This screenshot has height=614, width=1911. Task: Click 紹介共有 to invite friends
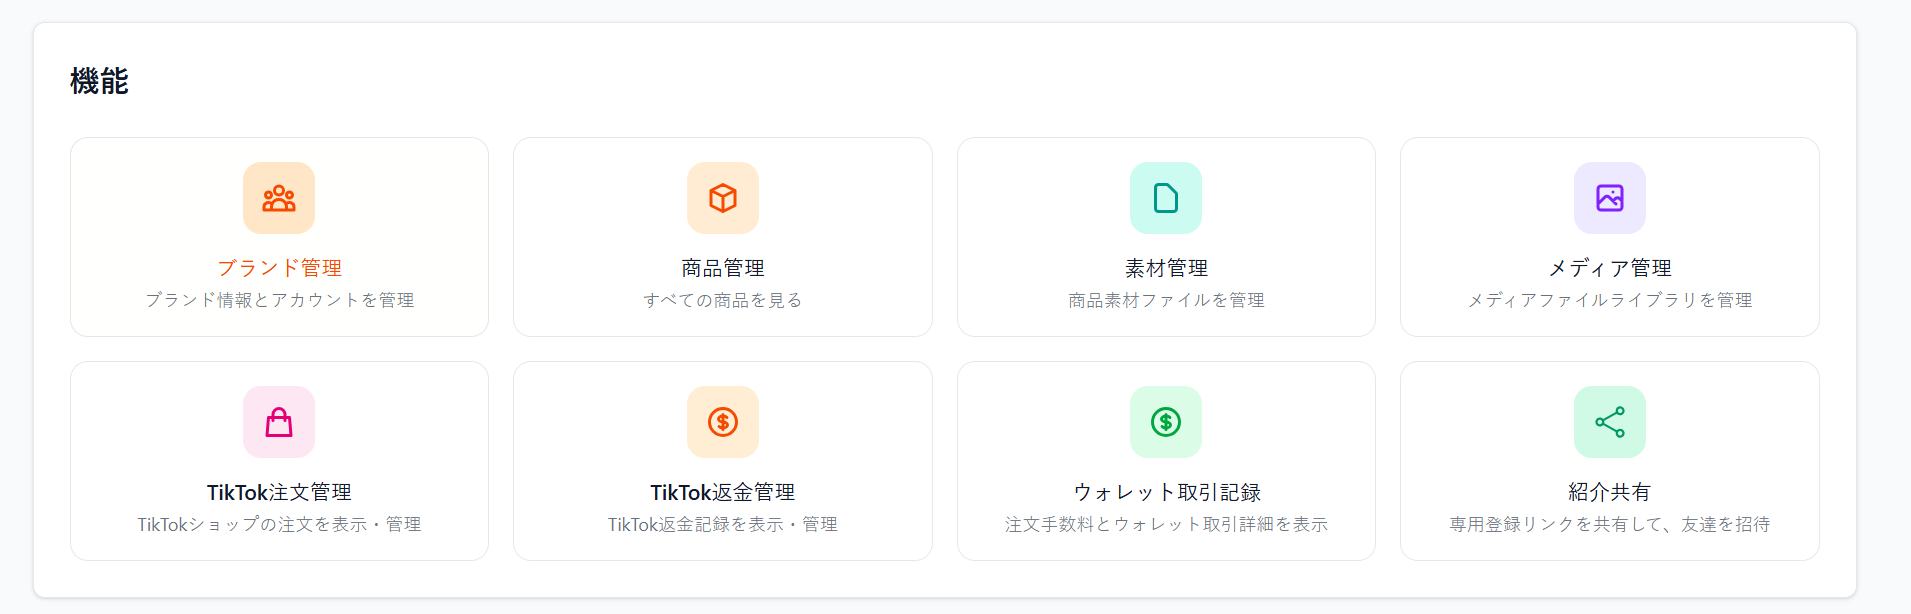click(1609, 492)
